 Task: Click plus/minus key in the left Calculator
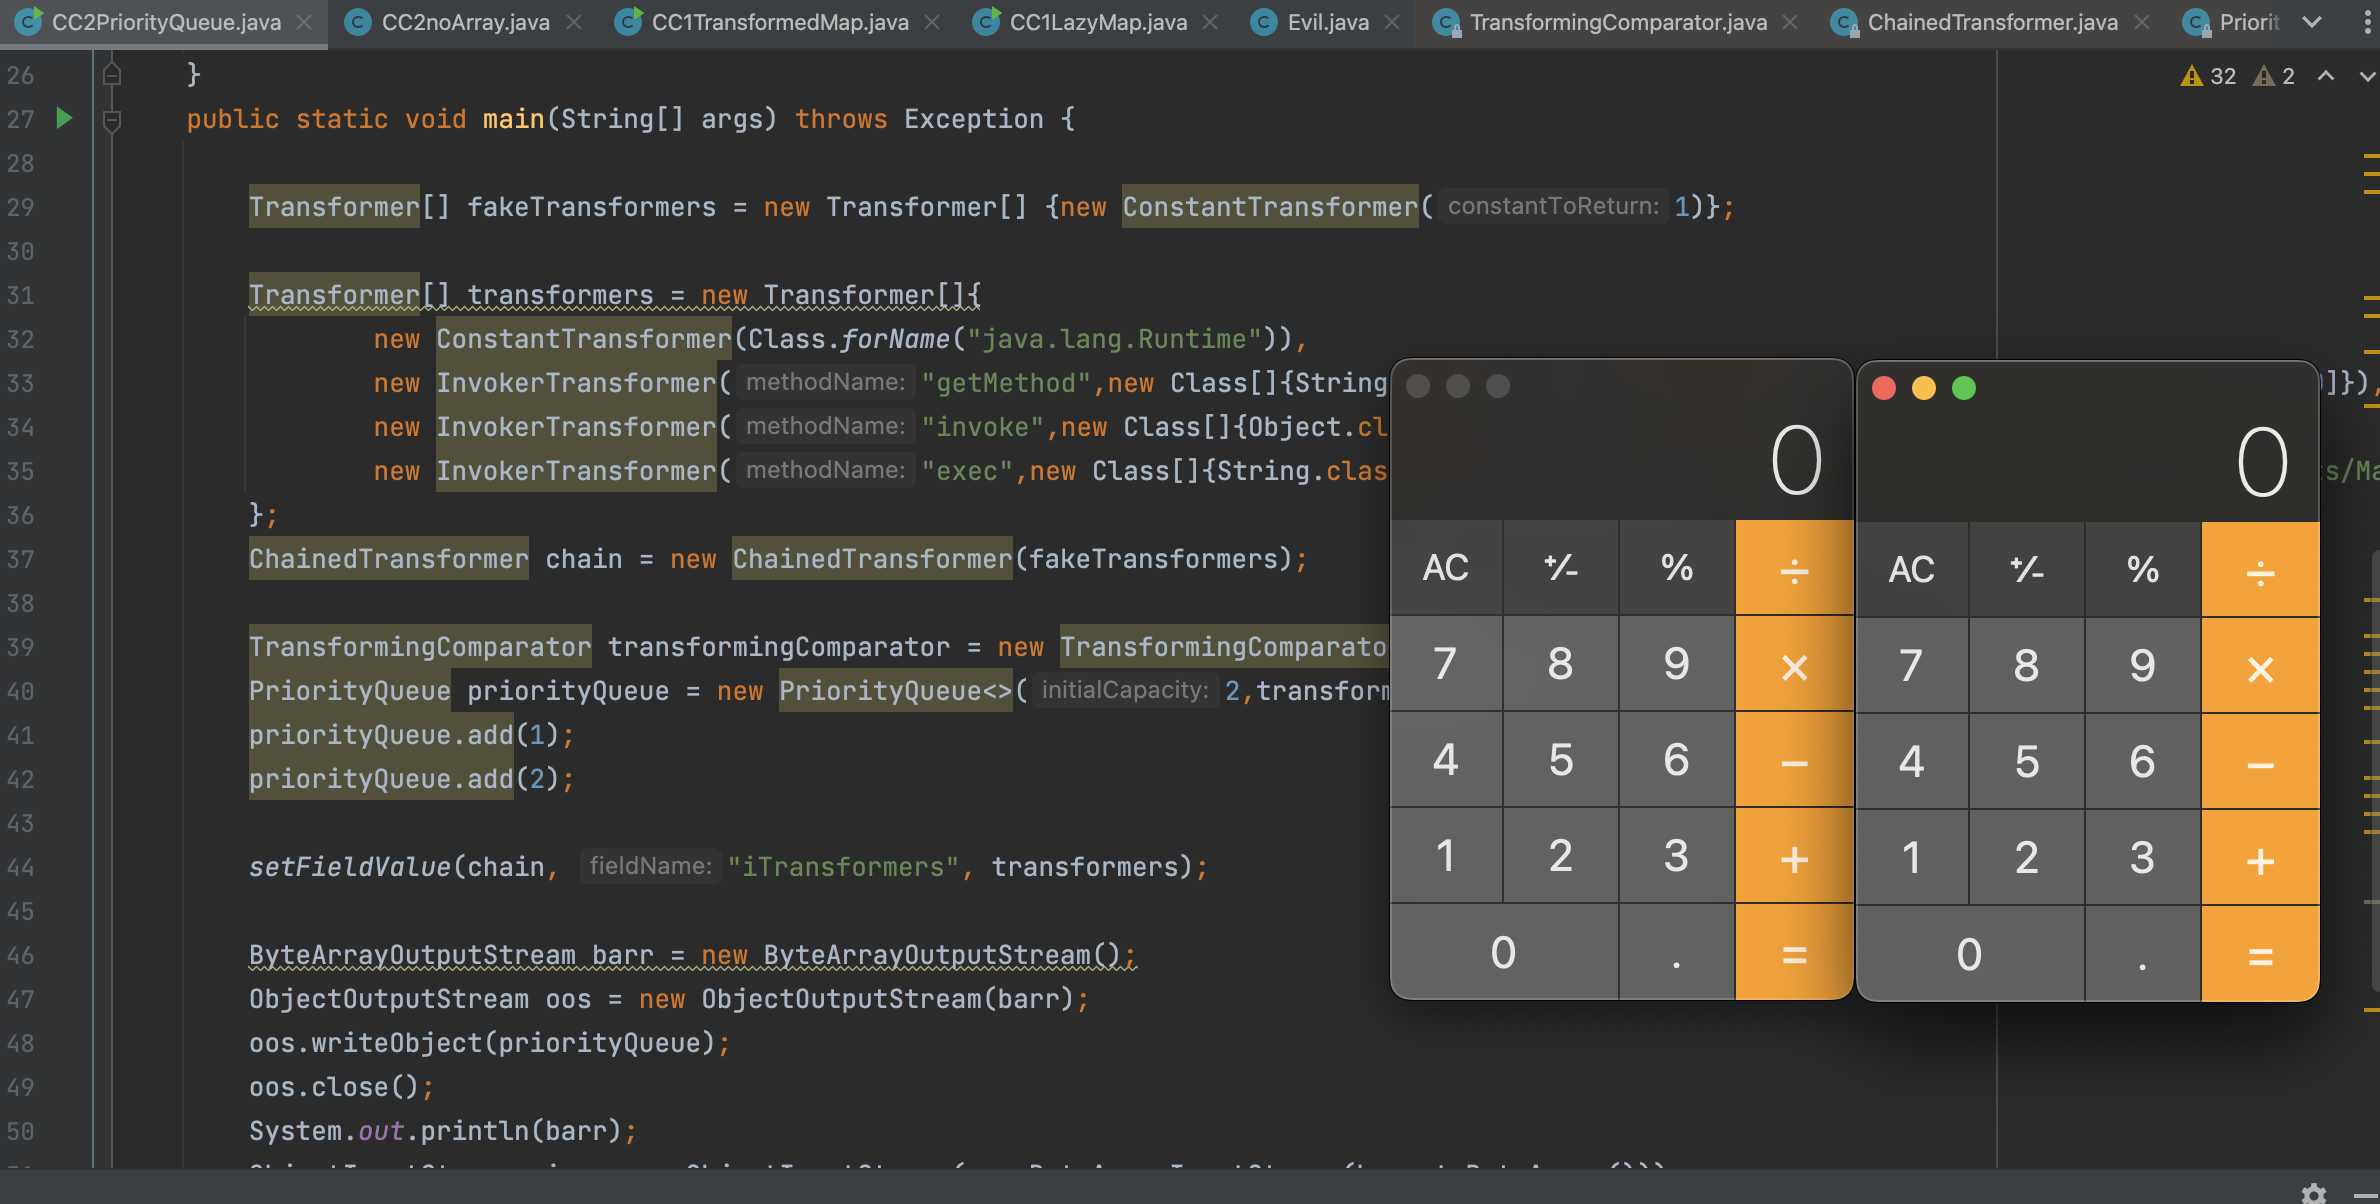pyautogui.click(x=1561, y=567)
